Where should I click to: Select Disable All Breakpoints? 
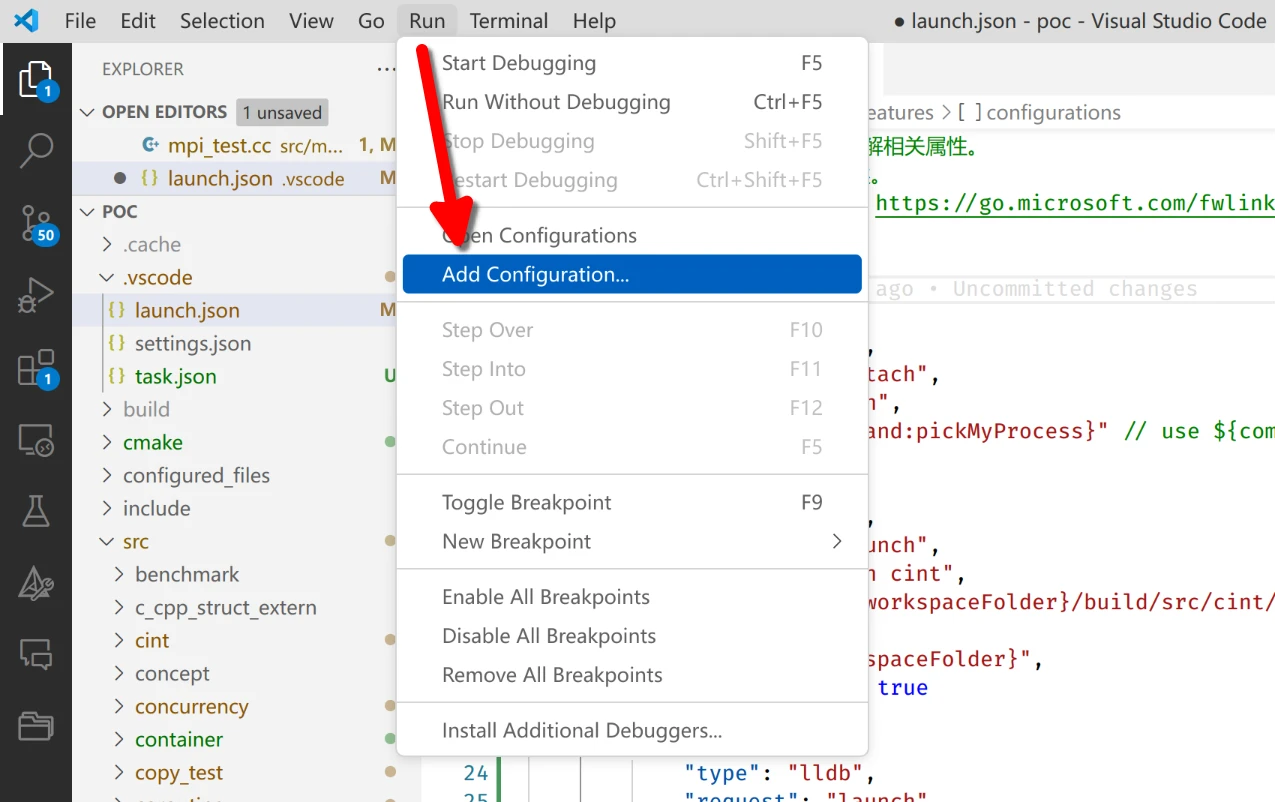click(x=632, y=636)
